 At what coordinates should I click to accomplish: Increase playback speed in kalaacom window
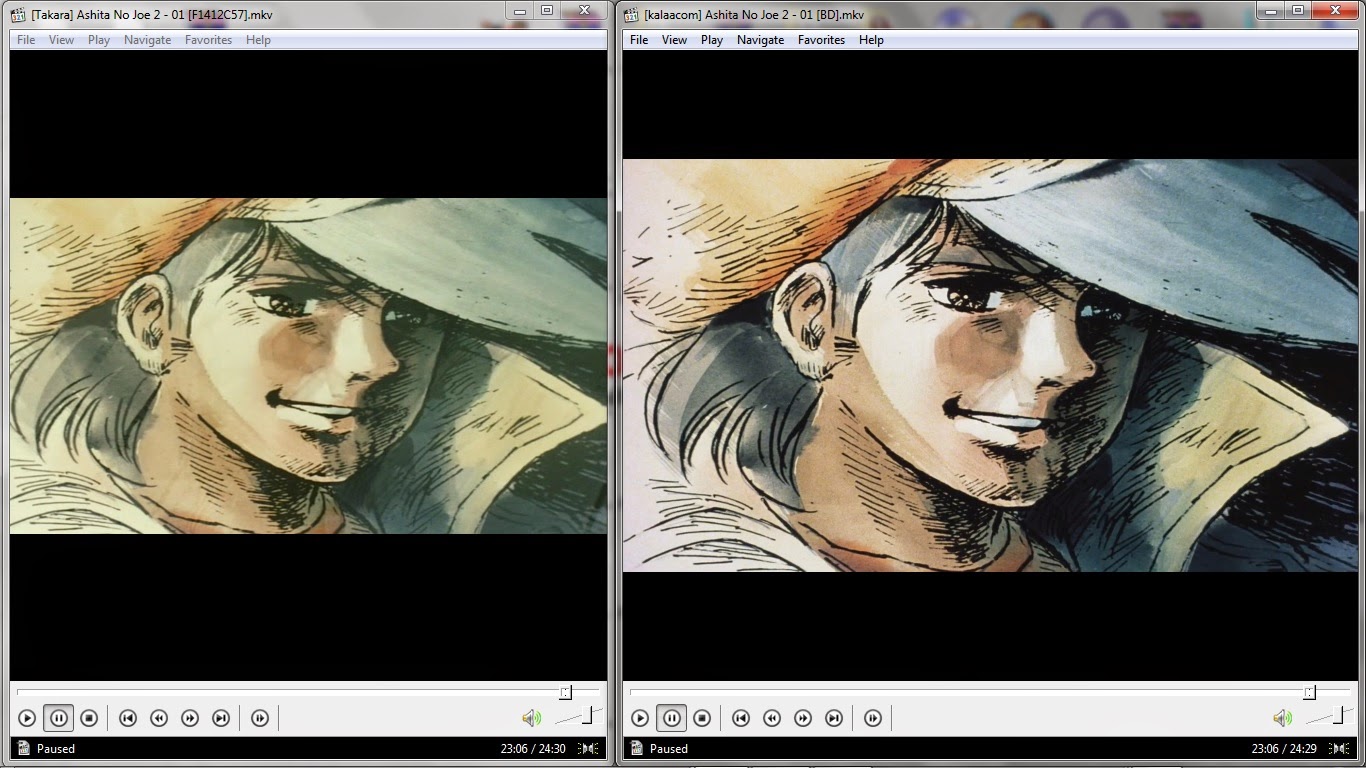click(802, 718)
